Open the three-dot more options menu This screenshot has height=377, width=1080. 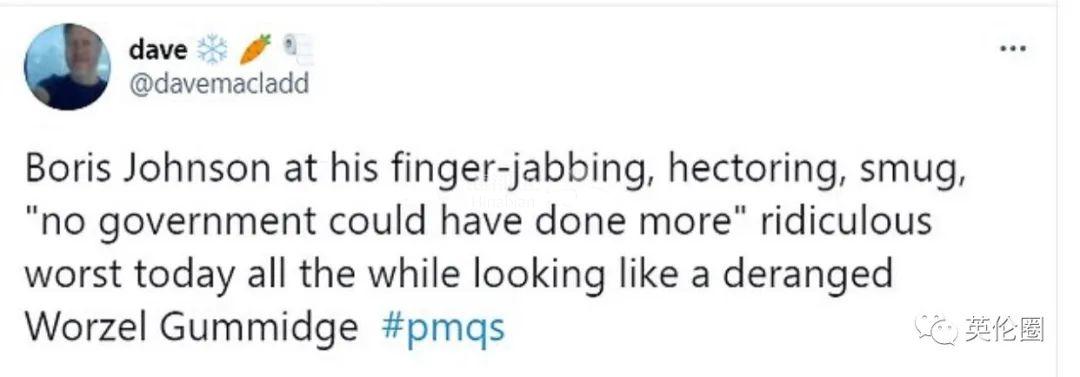tap(1013, 48)
